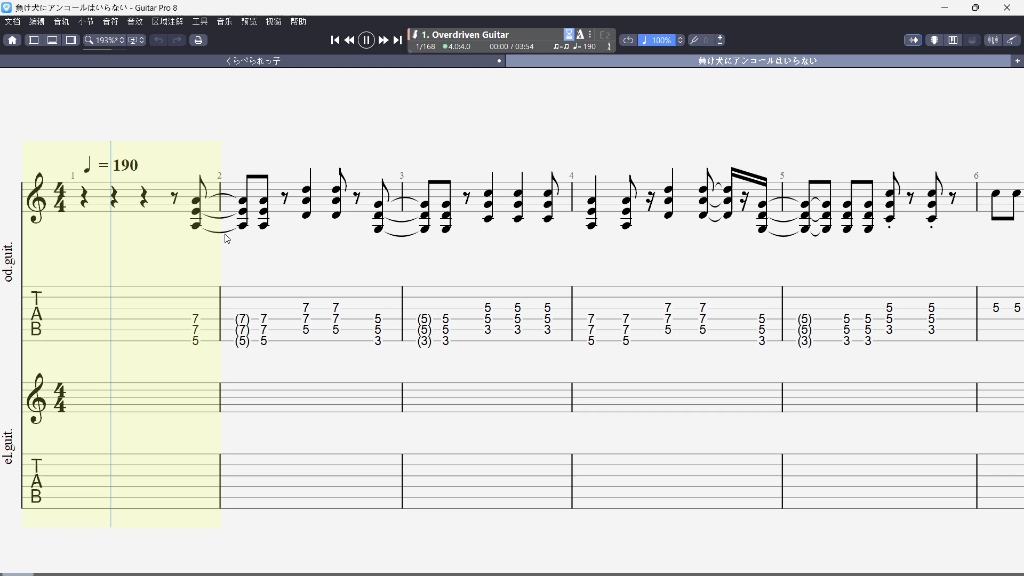1024x576 pixels.
Task: Jump to the last bar
Action: 398,40
